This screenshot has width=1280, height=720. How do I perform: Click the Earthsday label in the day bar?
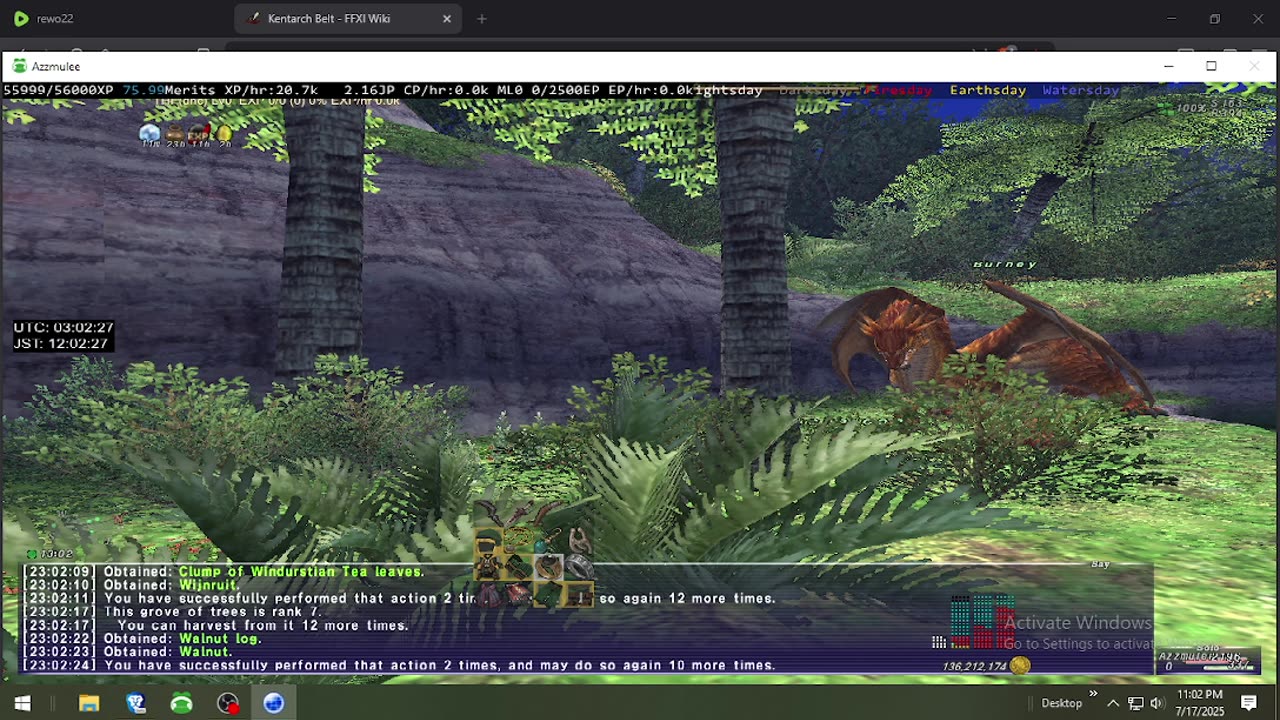click(x=988, y=90)
